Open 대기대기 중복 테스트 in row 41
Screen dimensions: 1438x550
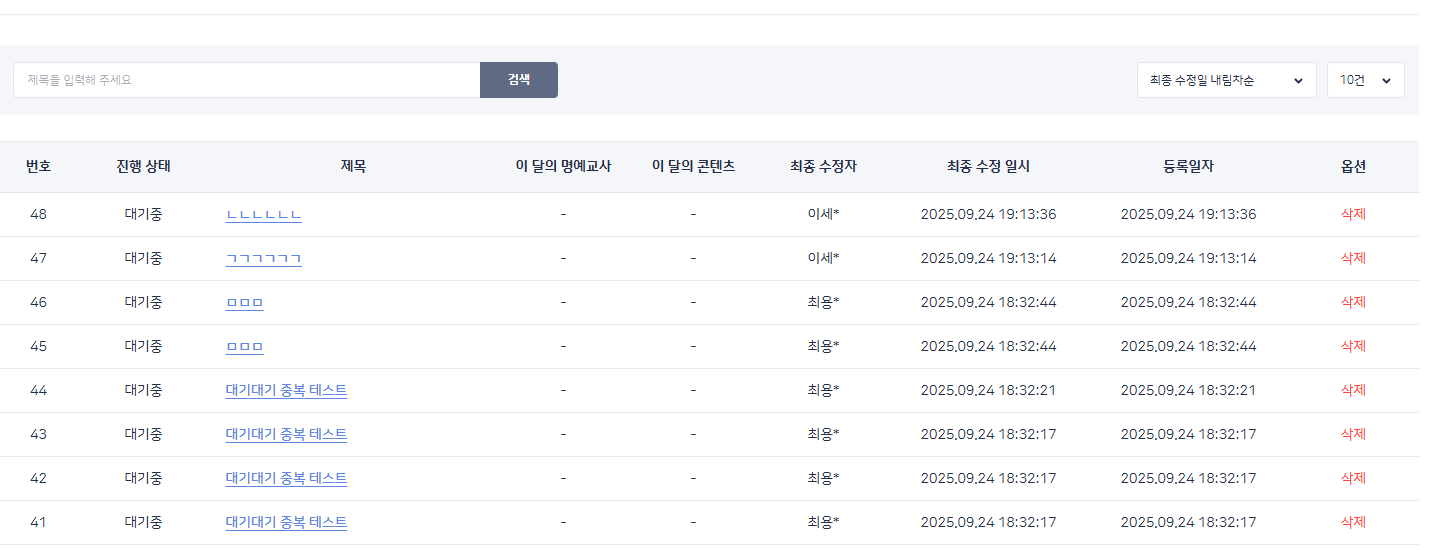[286, 523]
